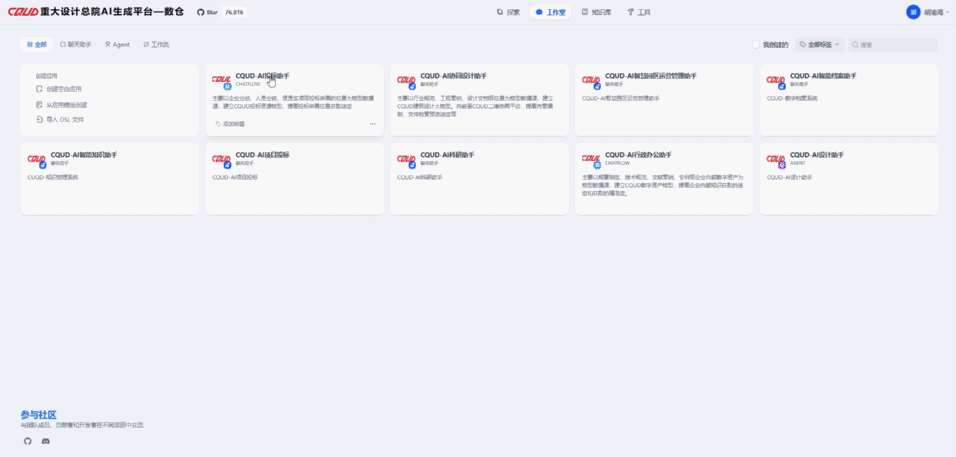
Task: Open the 工具 navigation item
Action: click(x=638, y=12)
